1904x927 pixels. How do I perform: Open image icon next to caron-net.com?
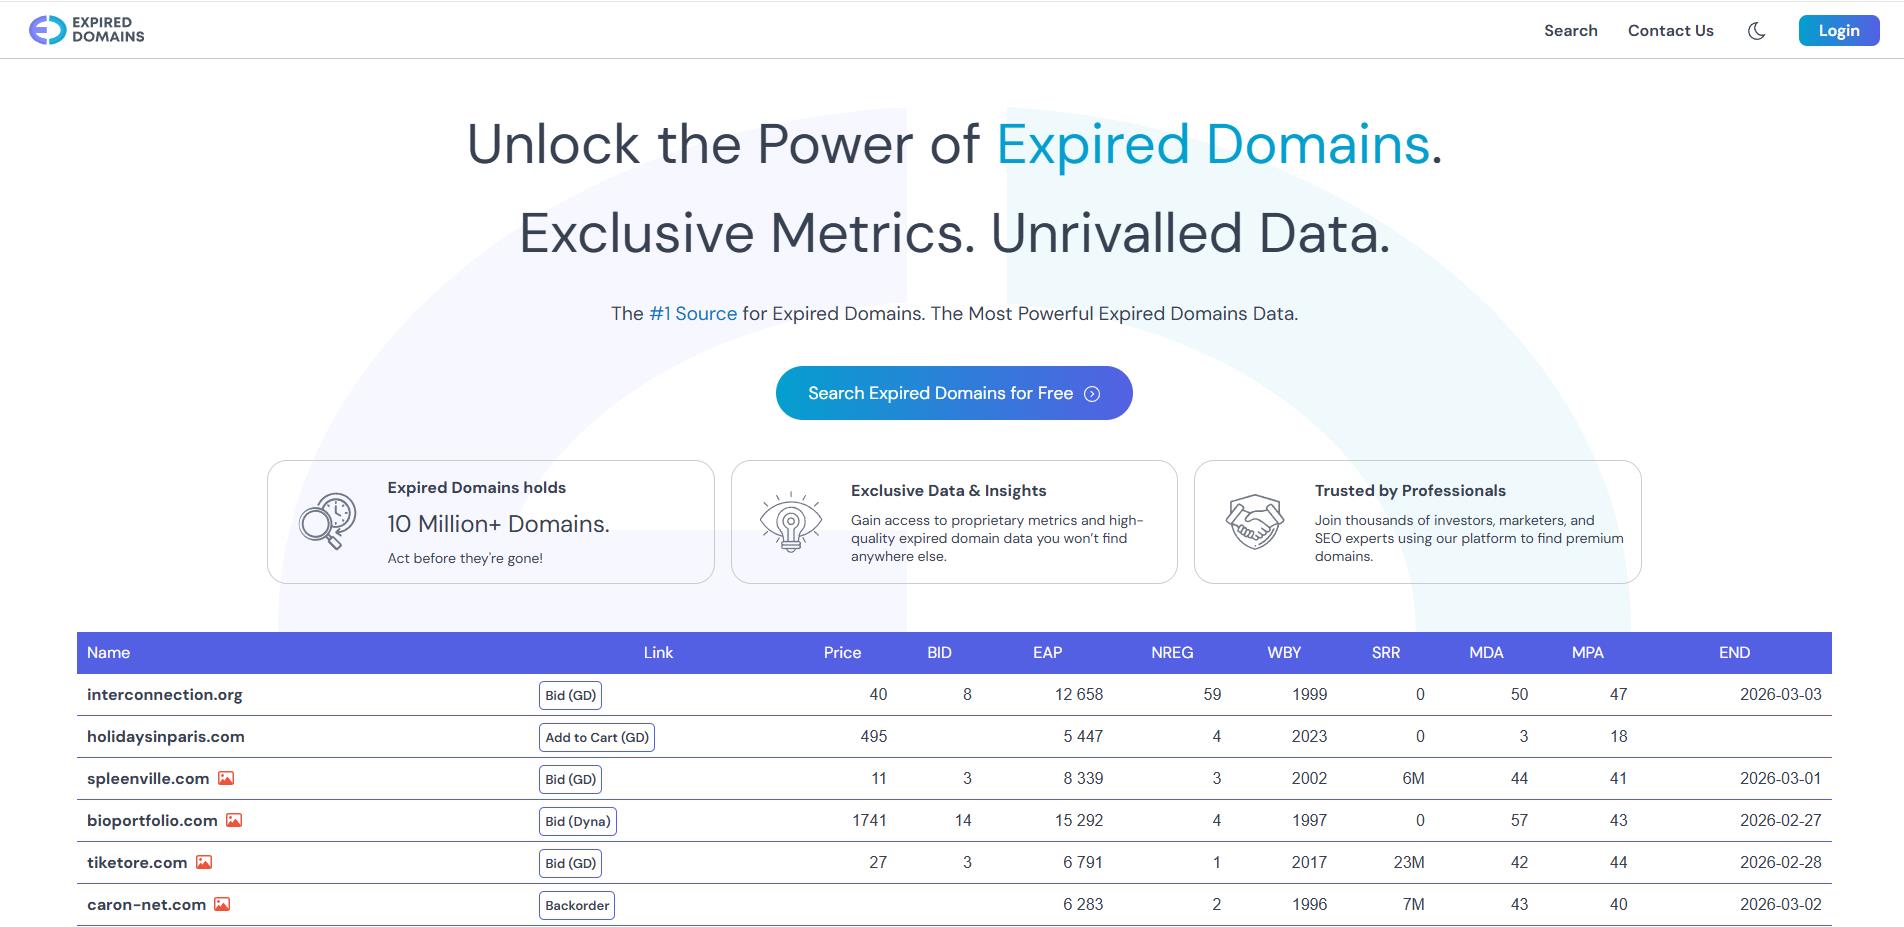pos(222,904)
